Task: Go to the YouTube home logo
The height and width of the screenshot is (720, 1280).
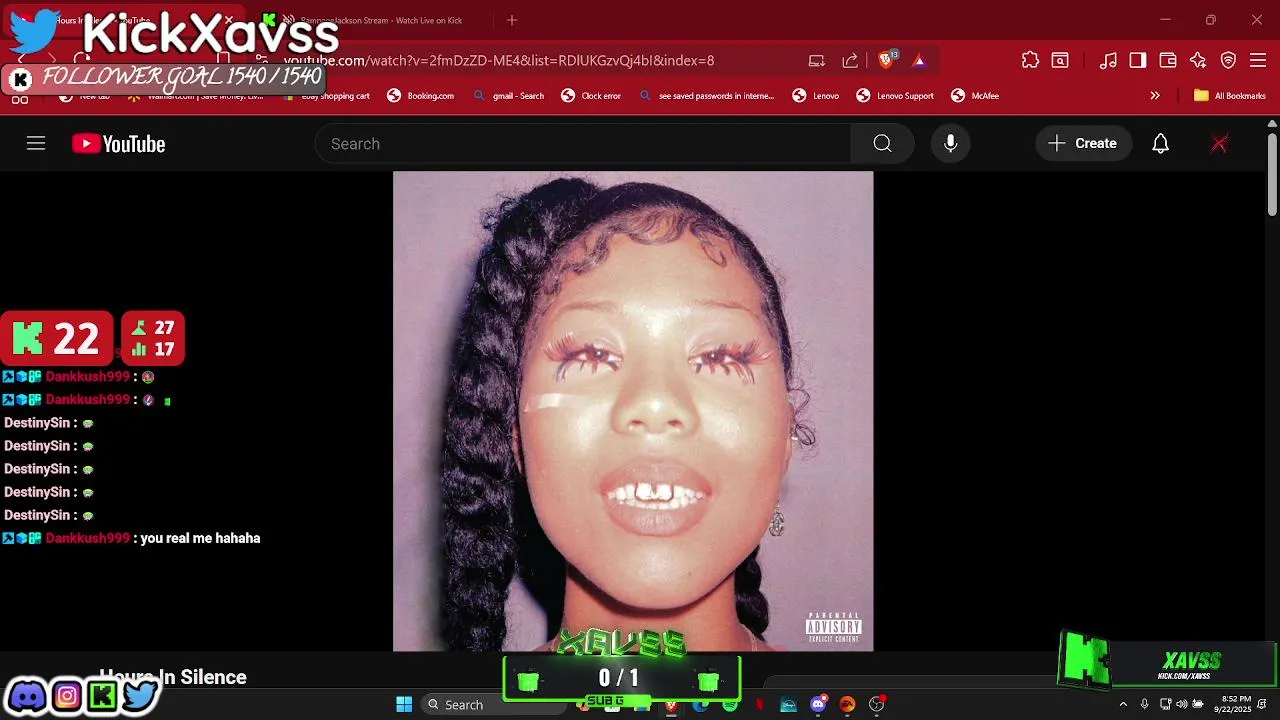Action: (118, 144)
